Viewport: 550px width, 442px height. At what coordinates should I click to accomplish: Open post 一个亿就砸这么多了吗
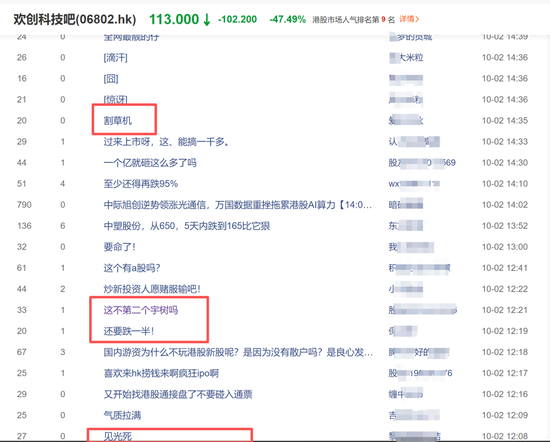pos(150,163)
